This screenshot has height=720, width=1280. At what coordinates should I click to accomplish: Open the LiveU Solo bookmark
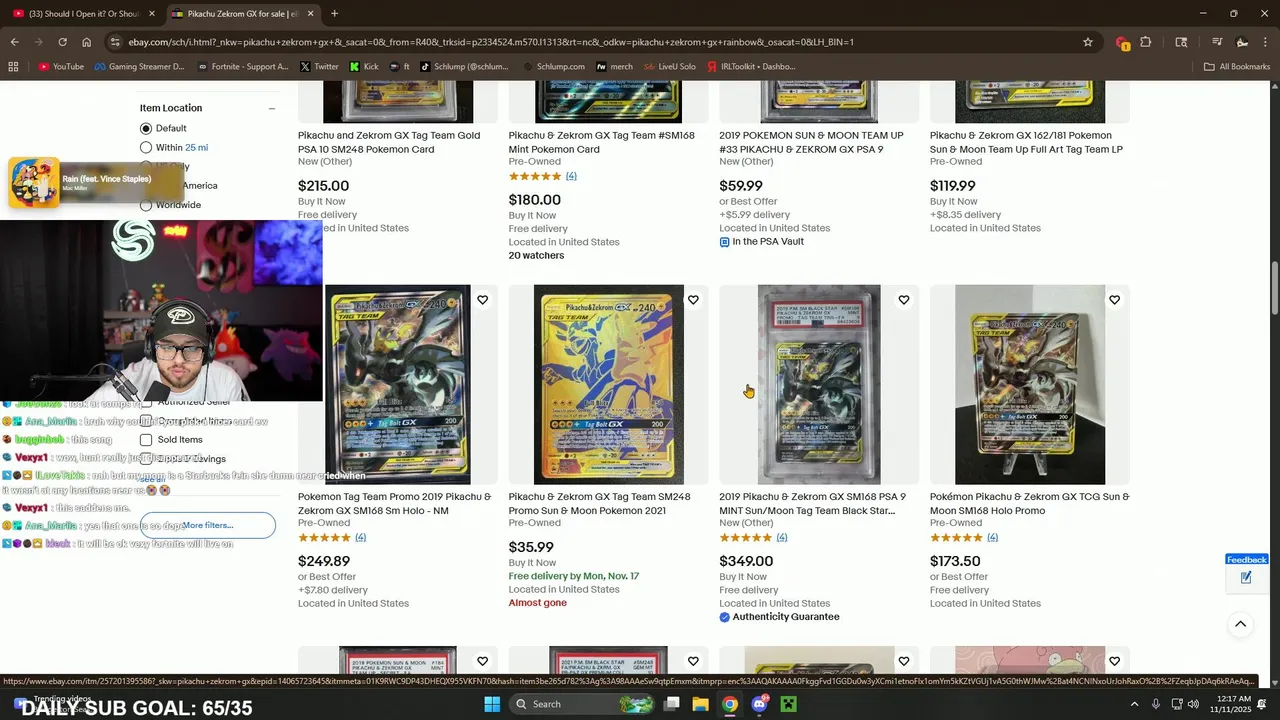click(x=670, y=67)
